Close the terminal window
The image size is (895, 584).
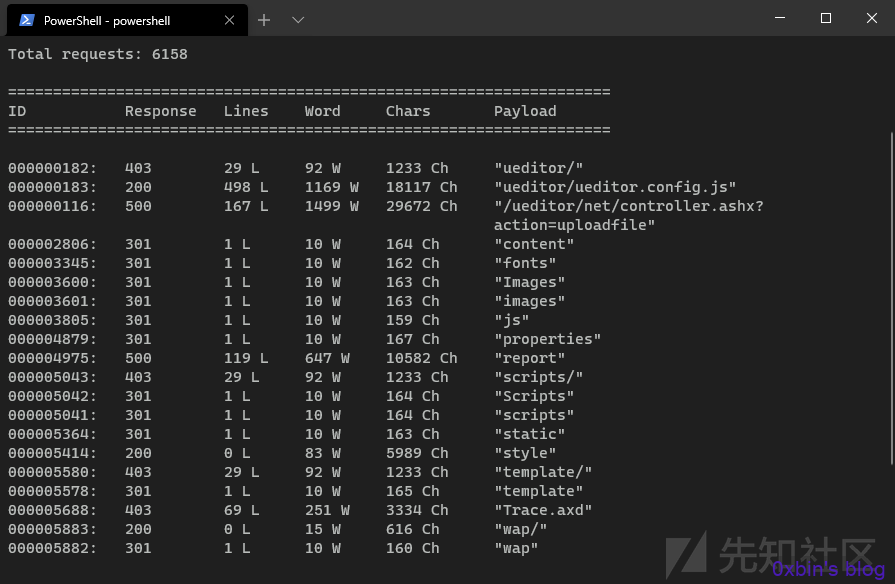[872, 18]
